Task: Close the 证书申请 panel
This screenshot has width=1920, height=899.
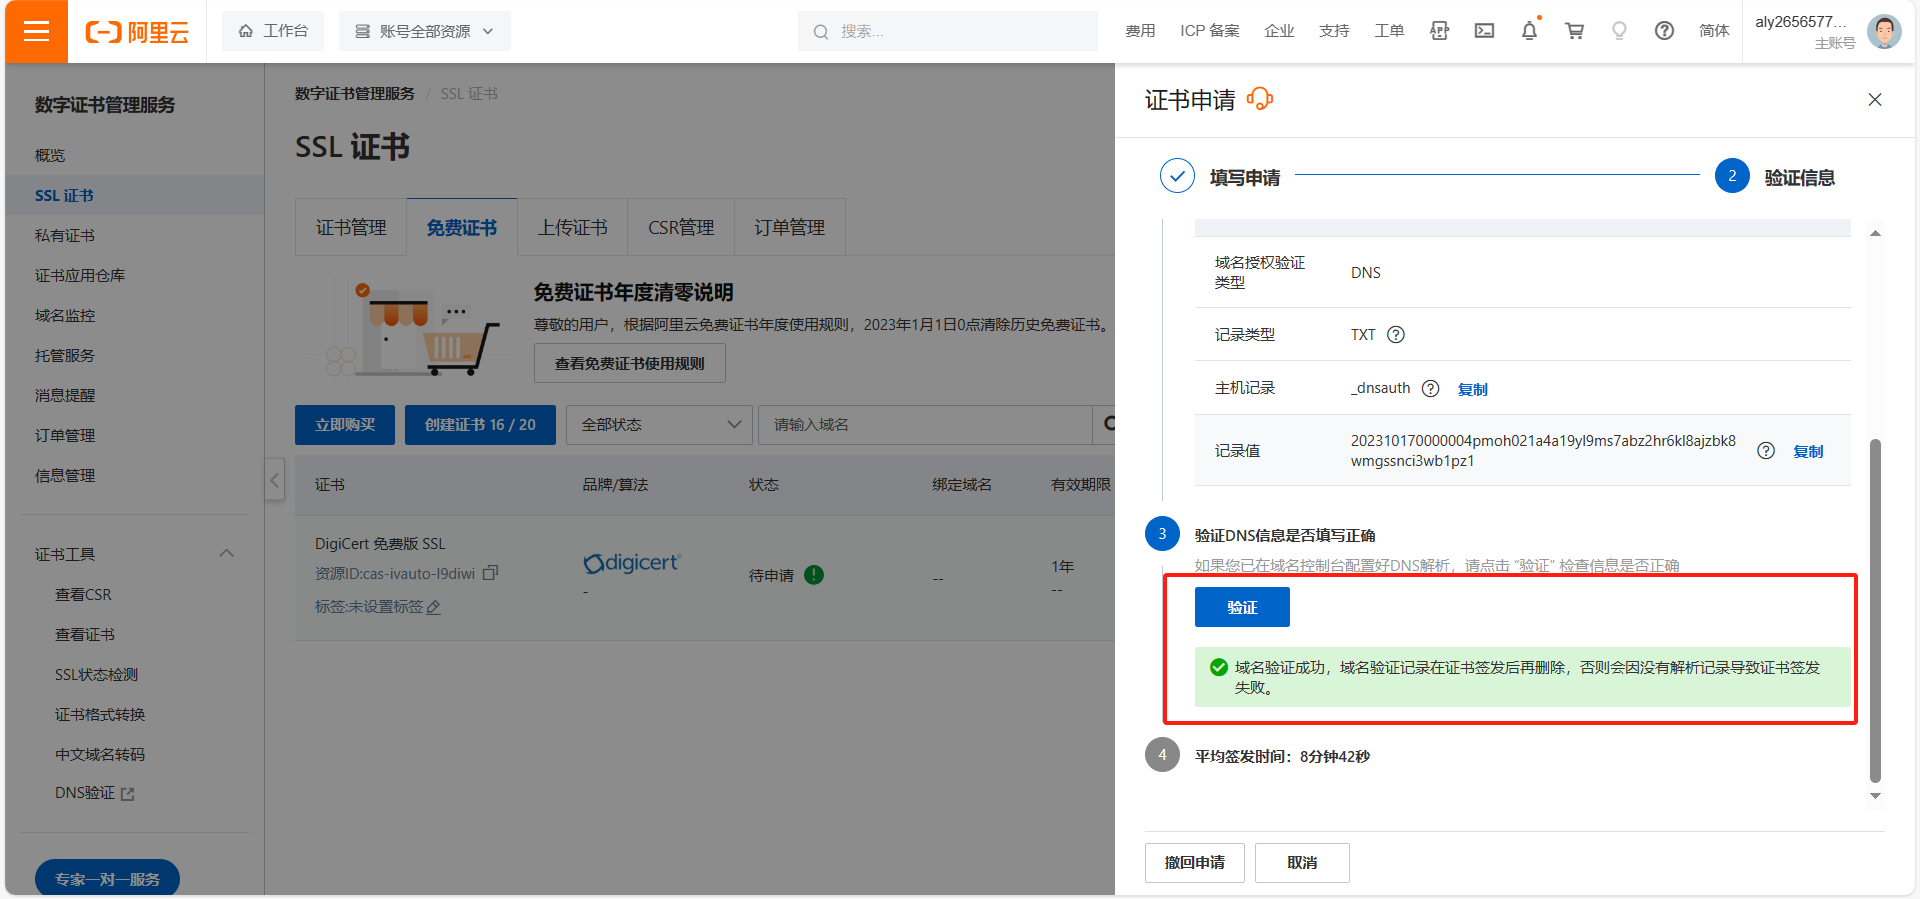Action: click(x=1875, y=99)
